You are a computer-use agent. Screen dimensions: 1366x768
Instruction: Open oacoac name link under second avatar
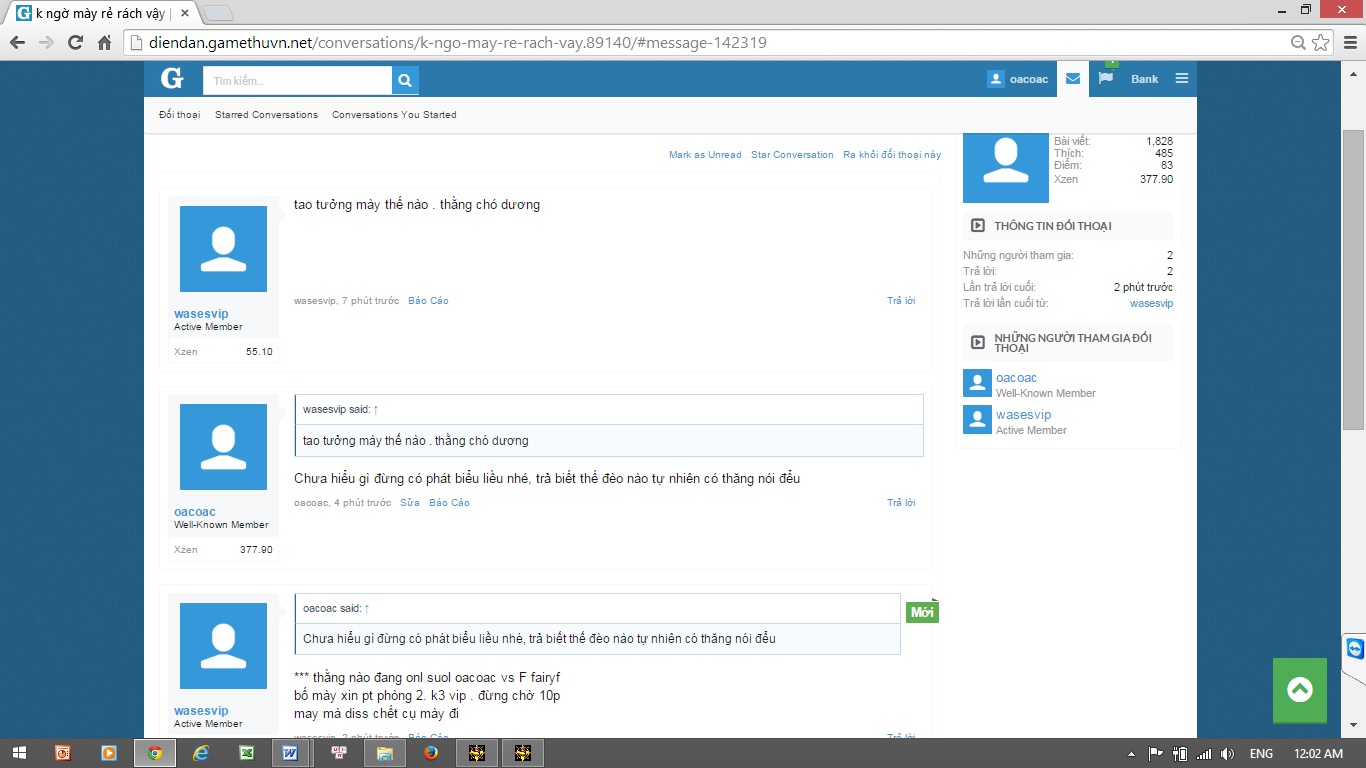195,512
